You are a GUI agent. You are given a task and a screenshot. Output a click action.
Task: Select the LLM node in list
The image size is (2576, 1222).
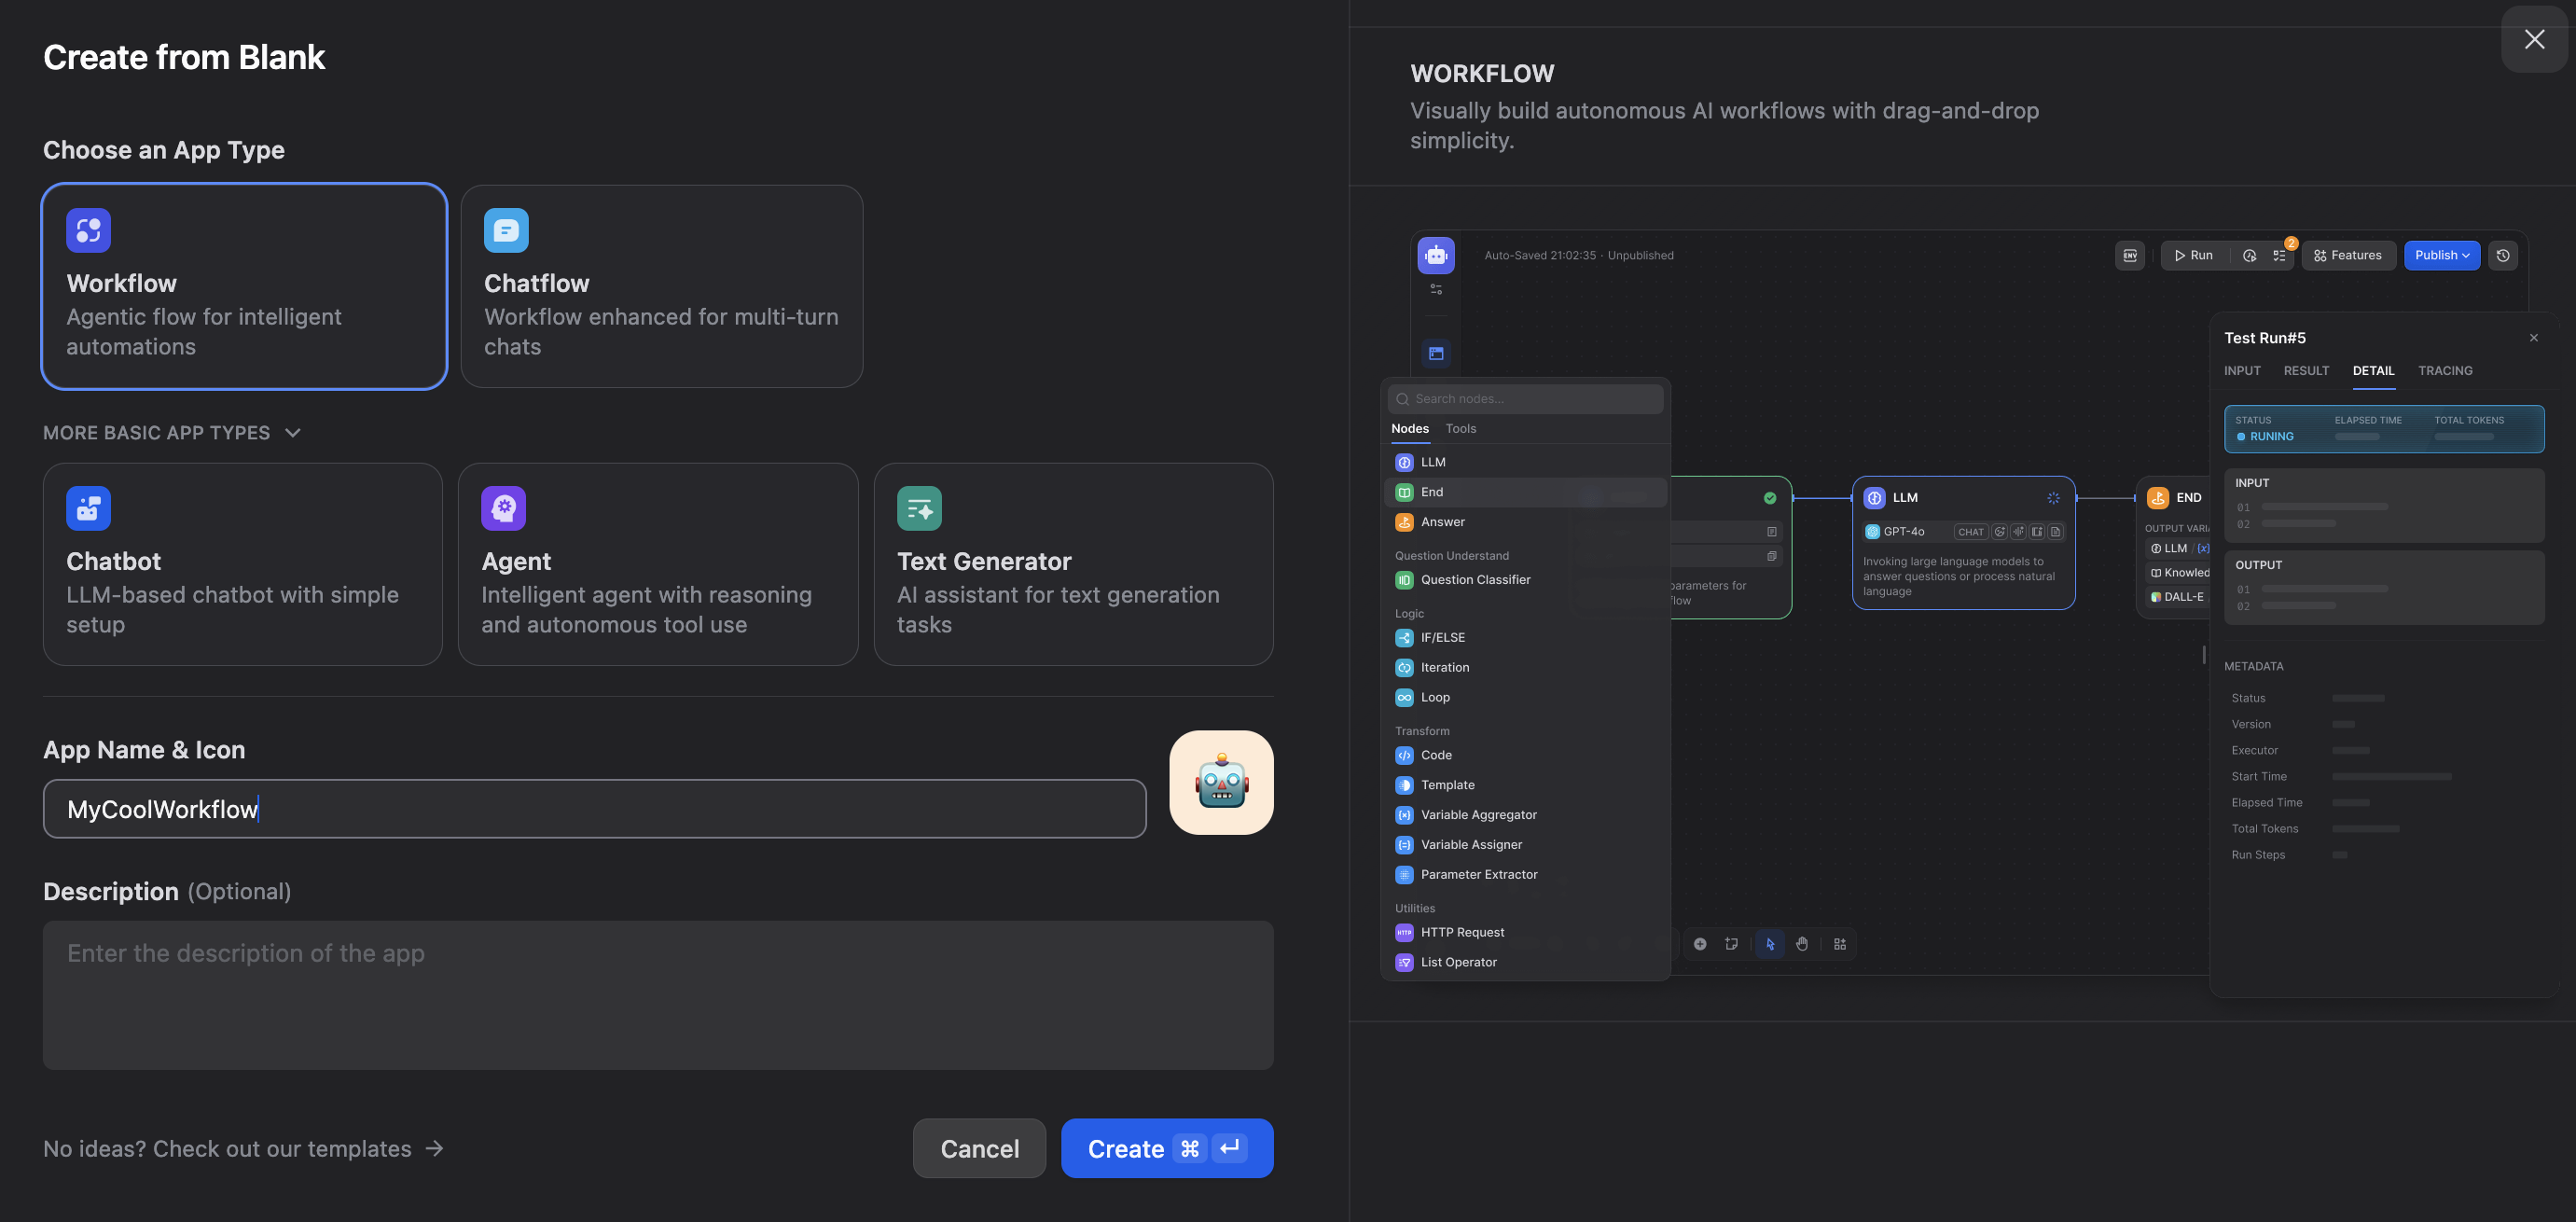1526,463
